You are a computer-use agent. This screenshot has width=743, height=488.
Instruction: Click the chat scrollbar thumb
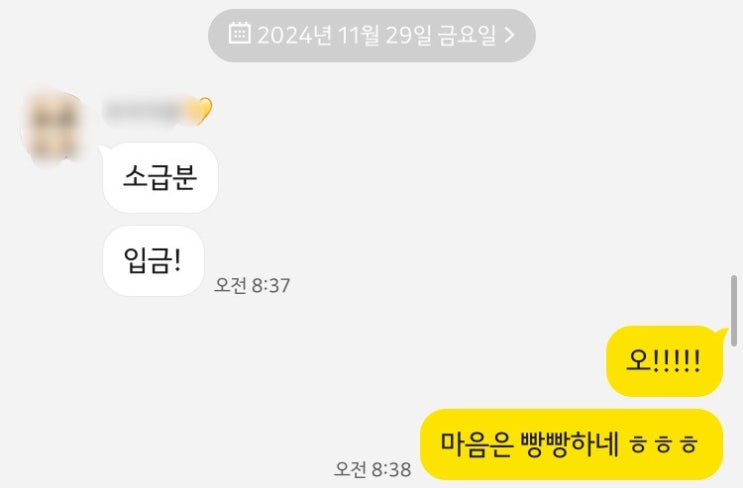tap(734, 311)
